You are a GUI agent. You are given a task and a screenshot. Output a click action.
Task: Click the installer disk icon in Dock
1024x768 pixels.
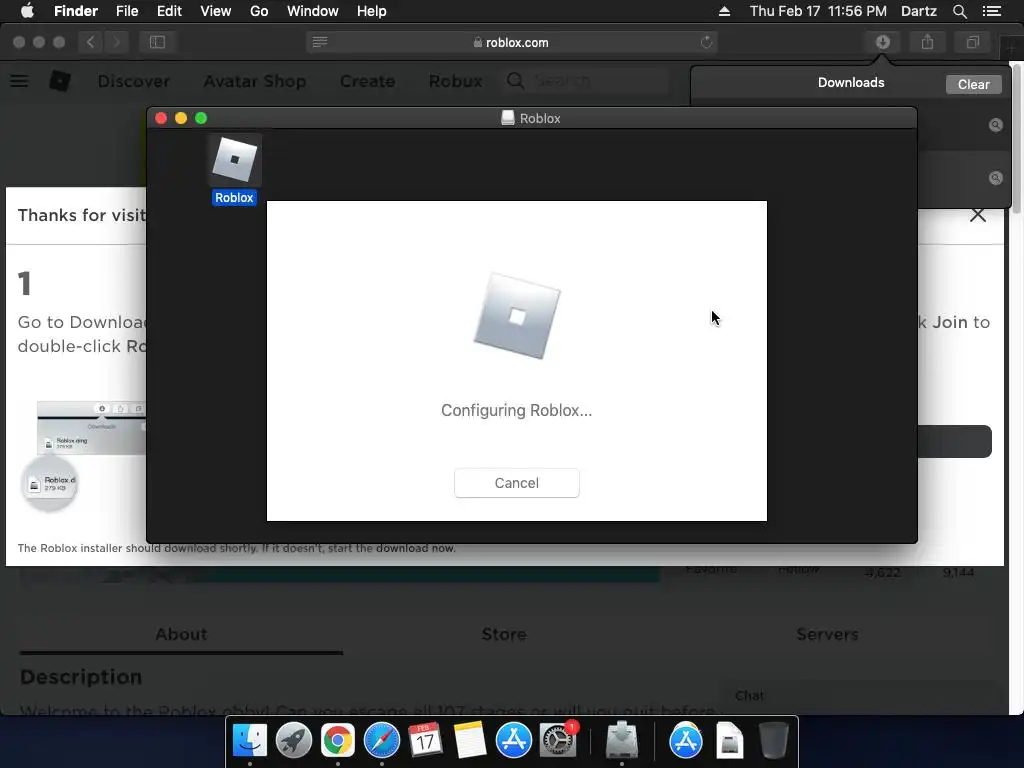pos(622,741)
